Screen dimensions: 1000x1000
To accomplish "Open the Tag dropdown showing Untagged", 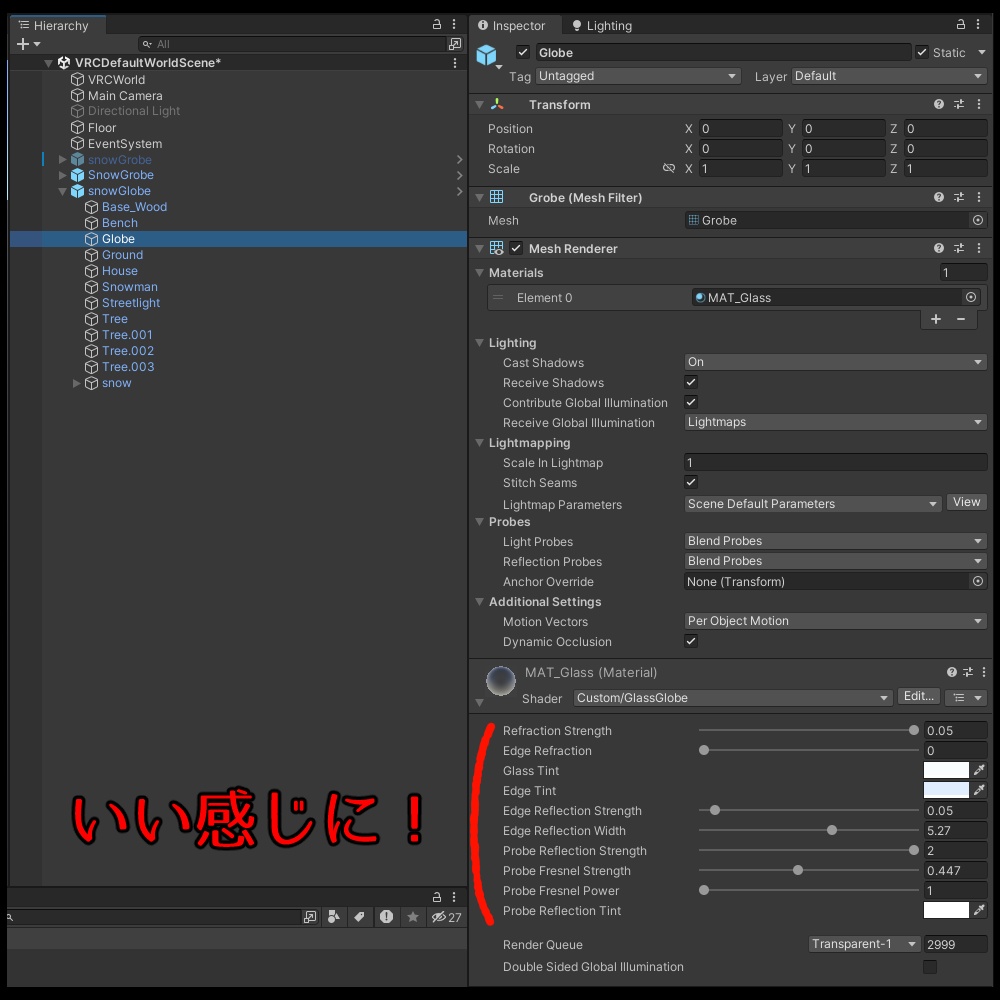I will pos(638,76).
